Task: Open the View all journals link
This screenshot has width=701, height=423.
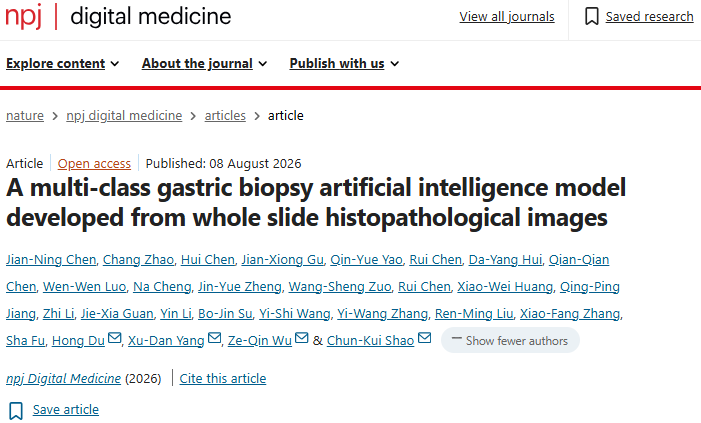Action: (507, 17)
